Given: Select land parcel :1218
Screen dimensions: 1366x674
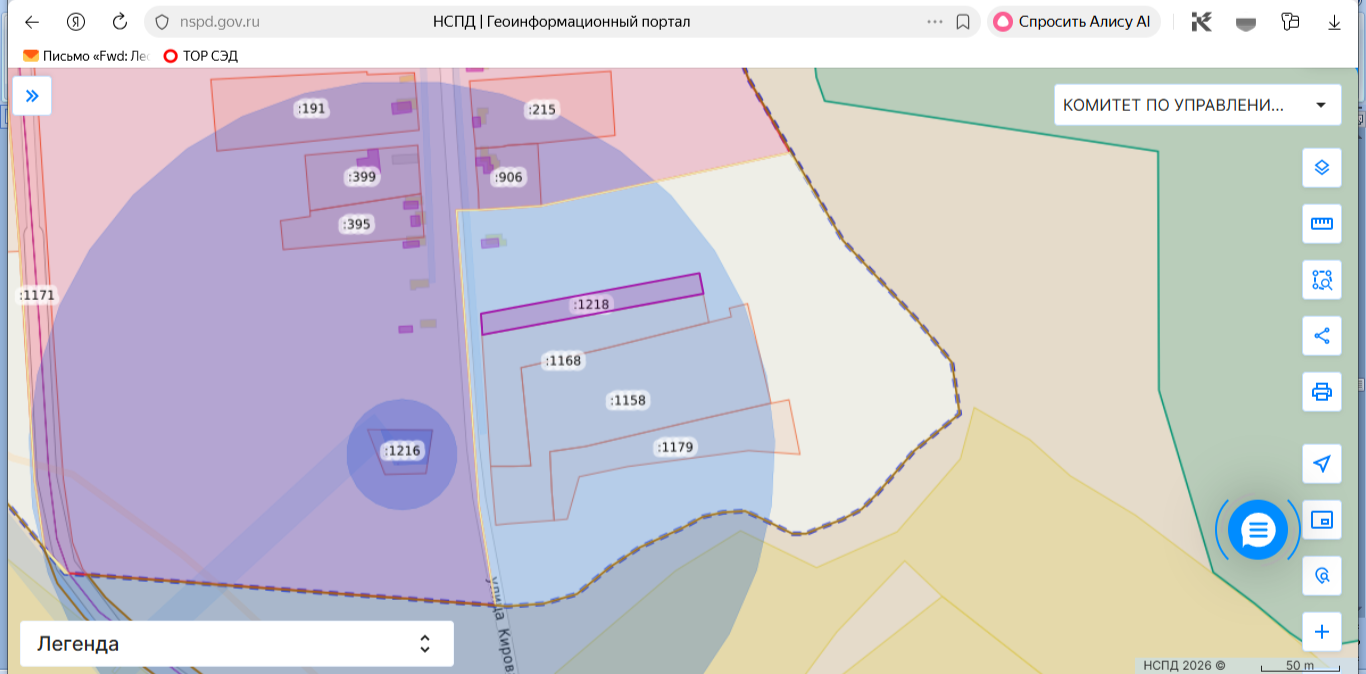Looking at the screenshot, I should pos(591,304).
